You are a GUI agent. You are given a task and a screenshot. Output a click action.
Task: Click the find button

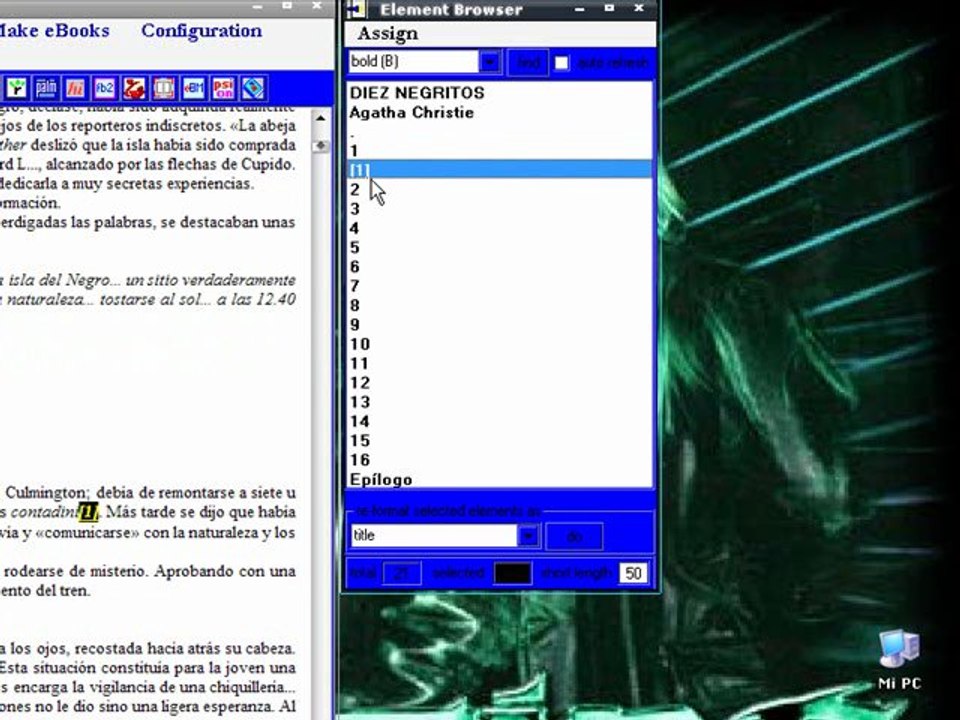pos(528,62)
